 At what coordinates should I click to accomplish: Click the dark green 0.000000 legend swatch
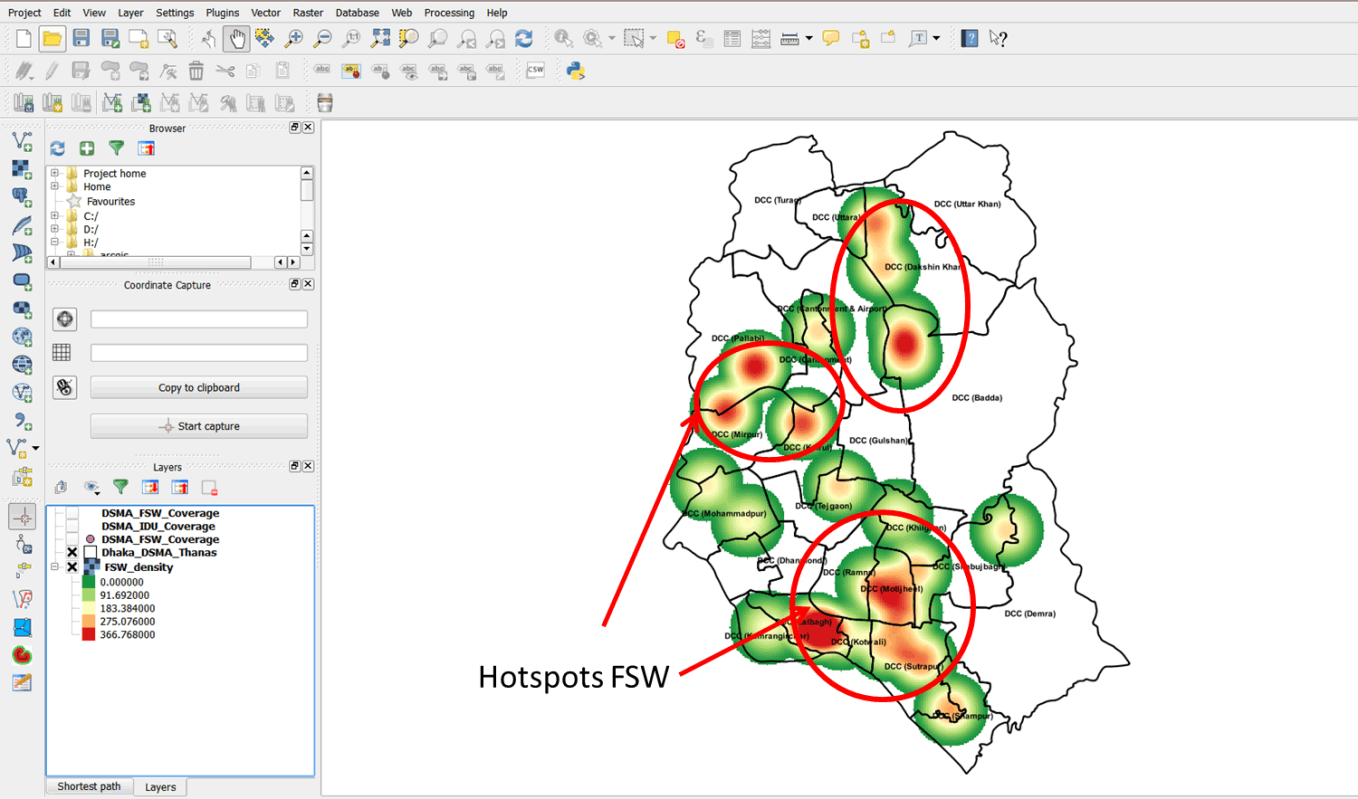pos(89,582)
